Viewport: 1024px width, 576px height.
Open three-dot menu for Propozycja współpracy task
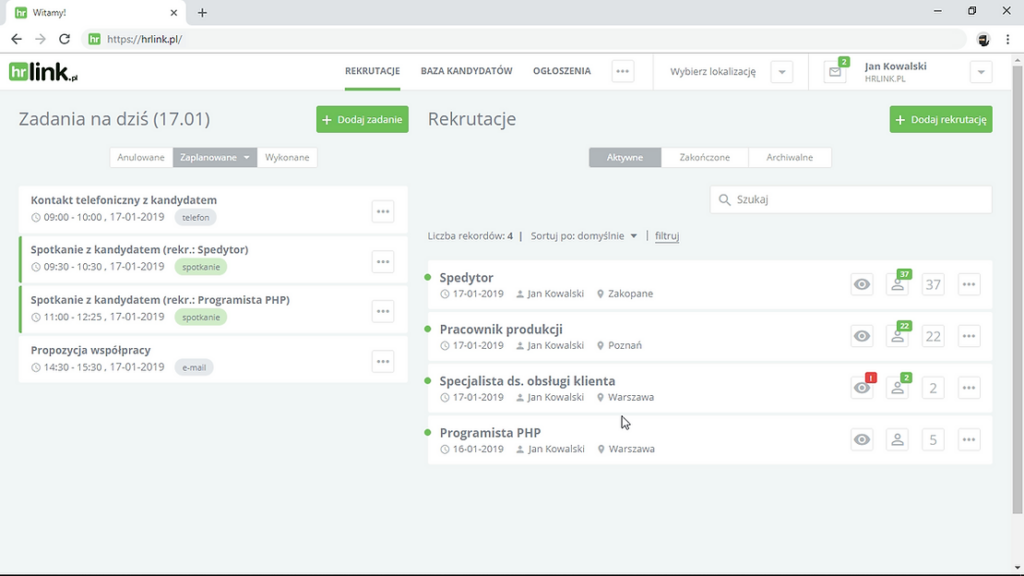coord(383,362)
